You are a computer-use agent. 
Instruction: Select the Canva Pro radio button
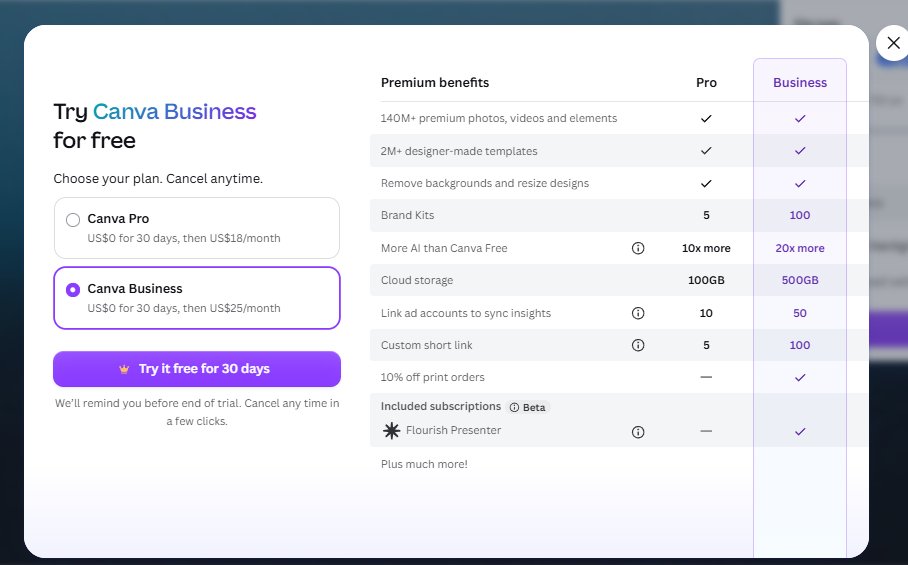73,220
